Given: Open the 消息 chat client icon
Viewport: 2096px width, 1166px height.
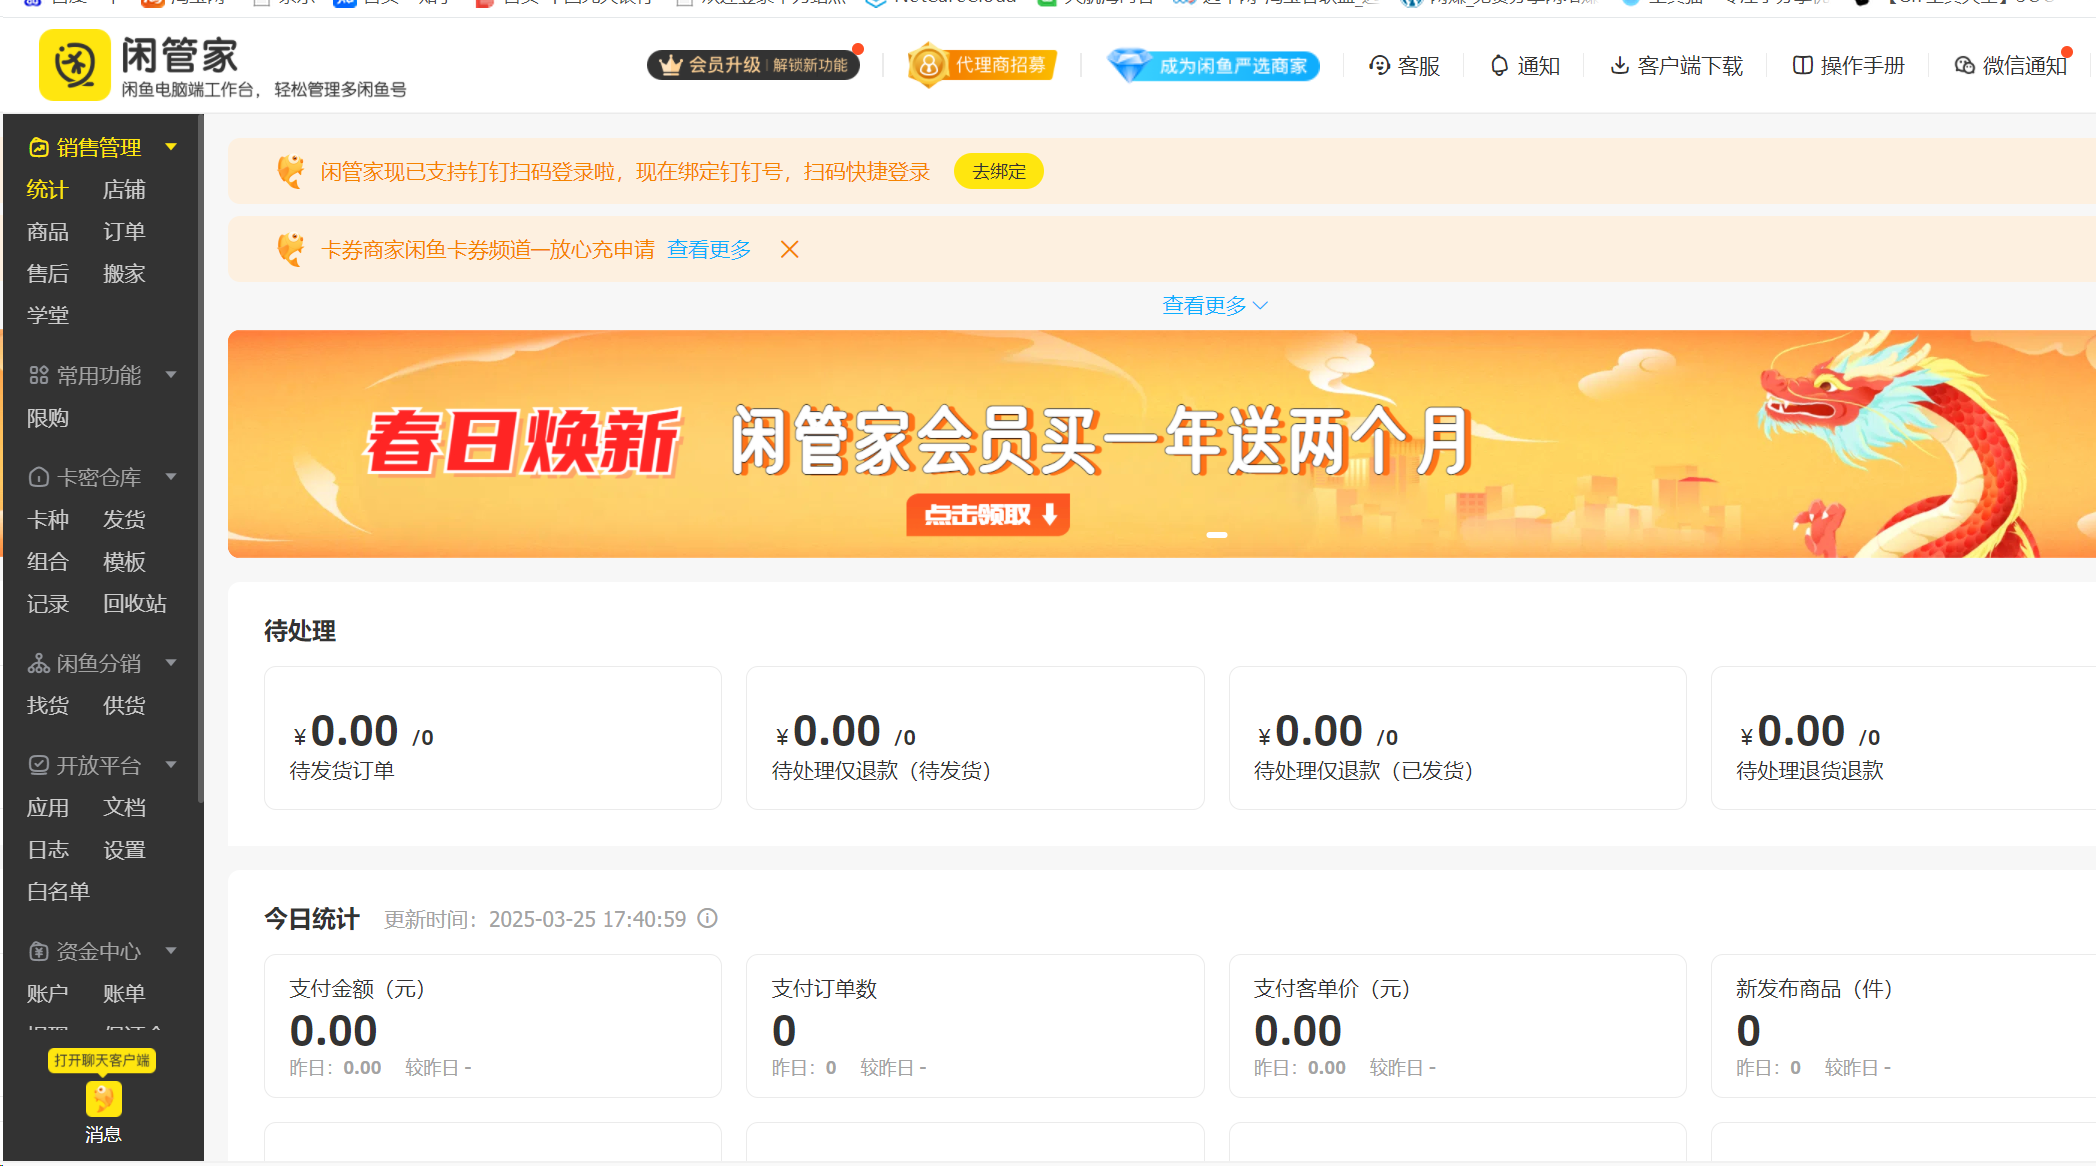Looking at the screenshot, I should tap(104, 1099).
